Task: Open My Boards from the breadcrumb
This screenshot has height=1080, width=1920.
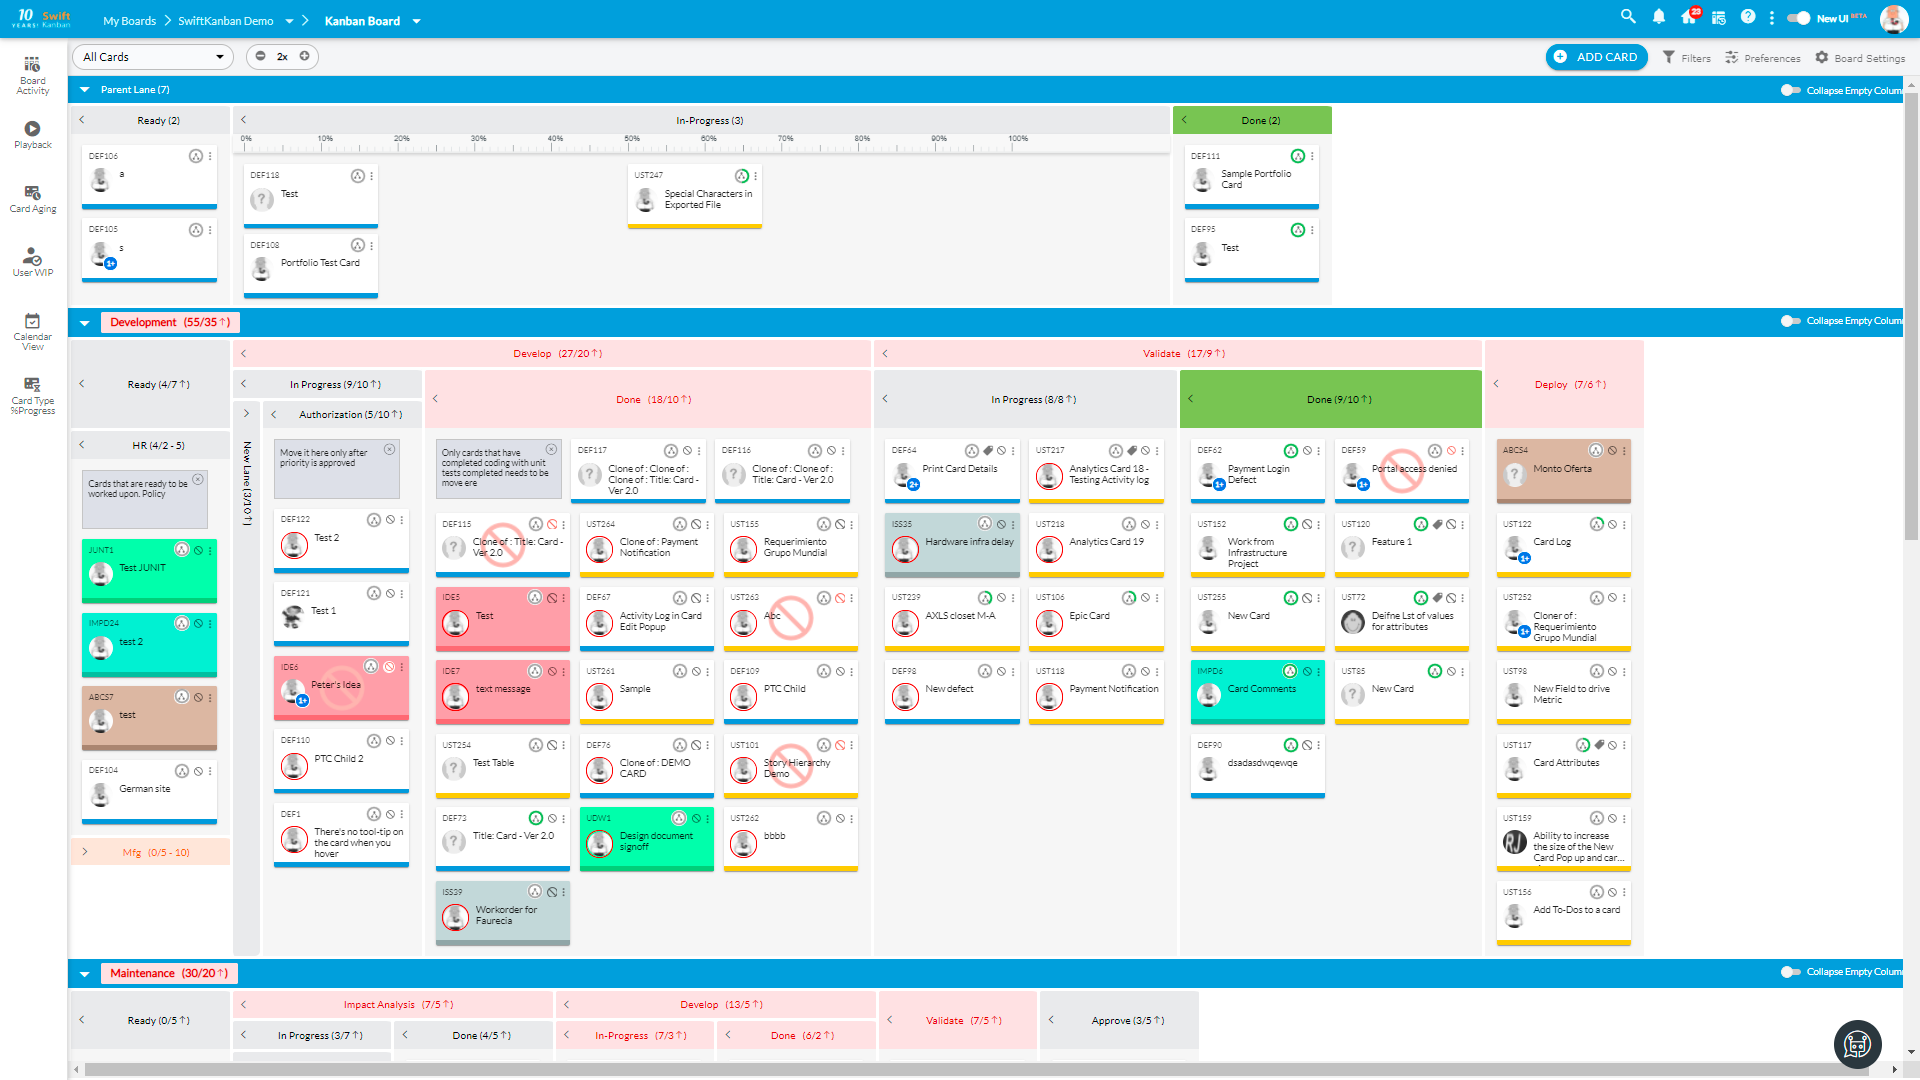Action: click(128, 20)
